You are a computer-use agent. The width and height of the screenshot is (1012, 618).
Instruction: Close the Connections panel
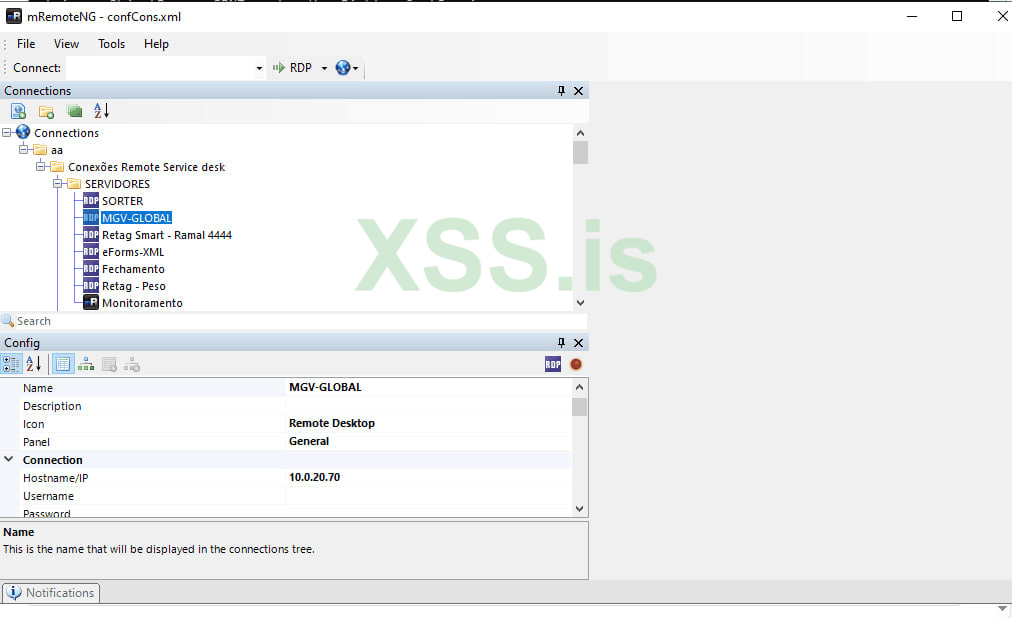(578, 91)
